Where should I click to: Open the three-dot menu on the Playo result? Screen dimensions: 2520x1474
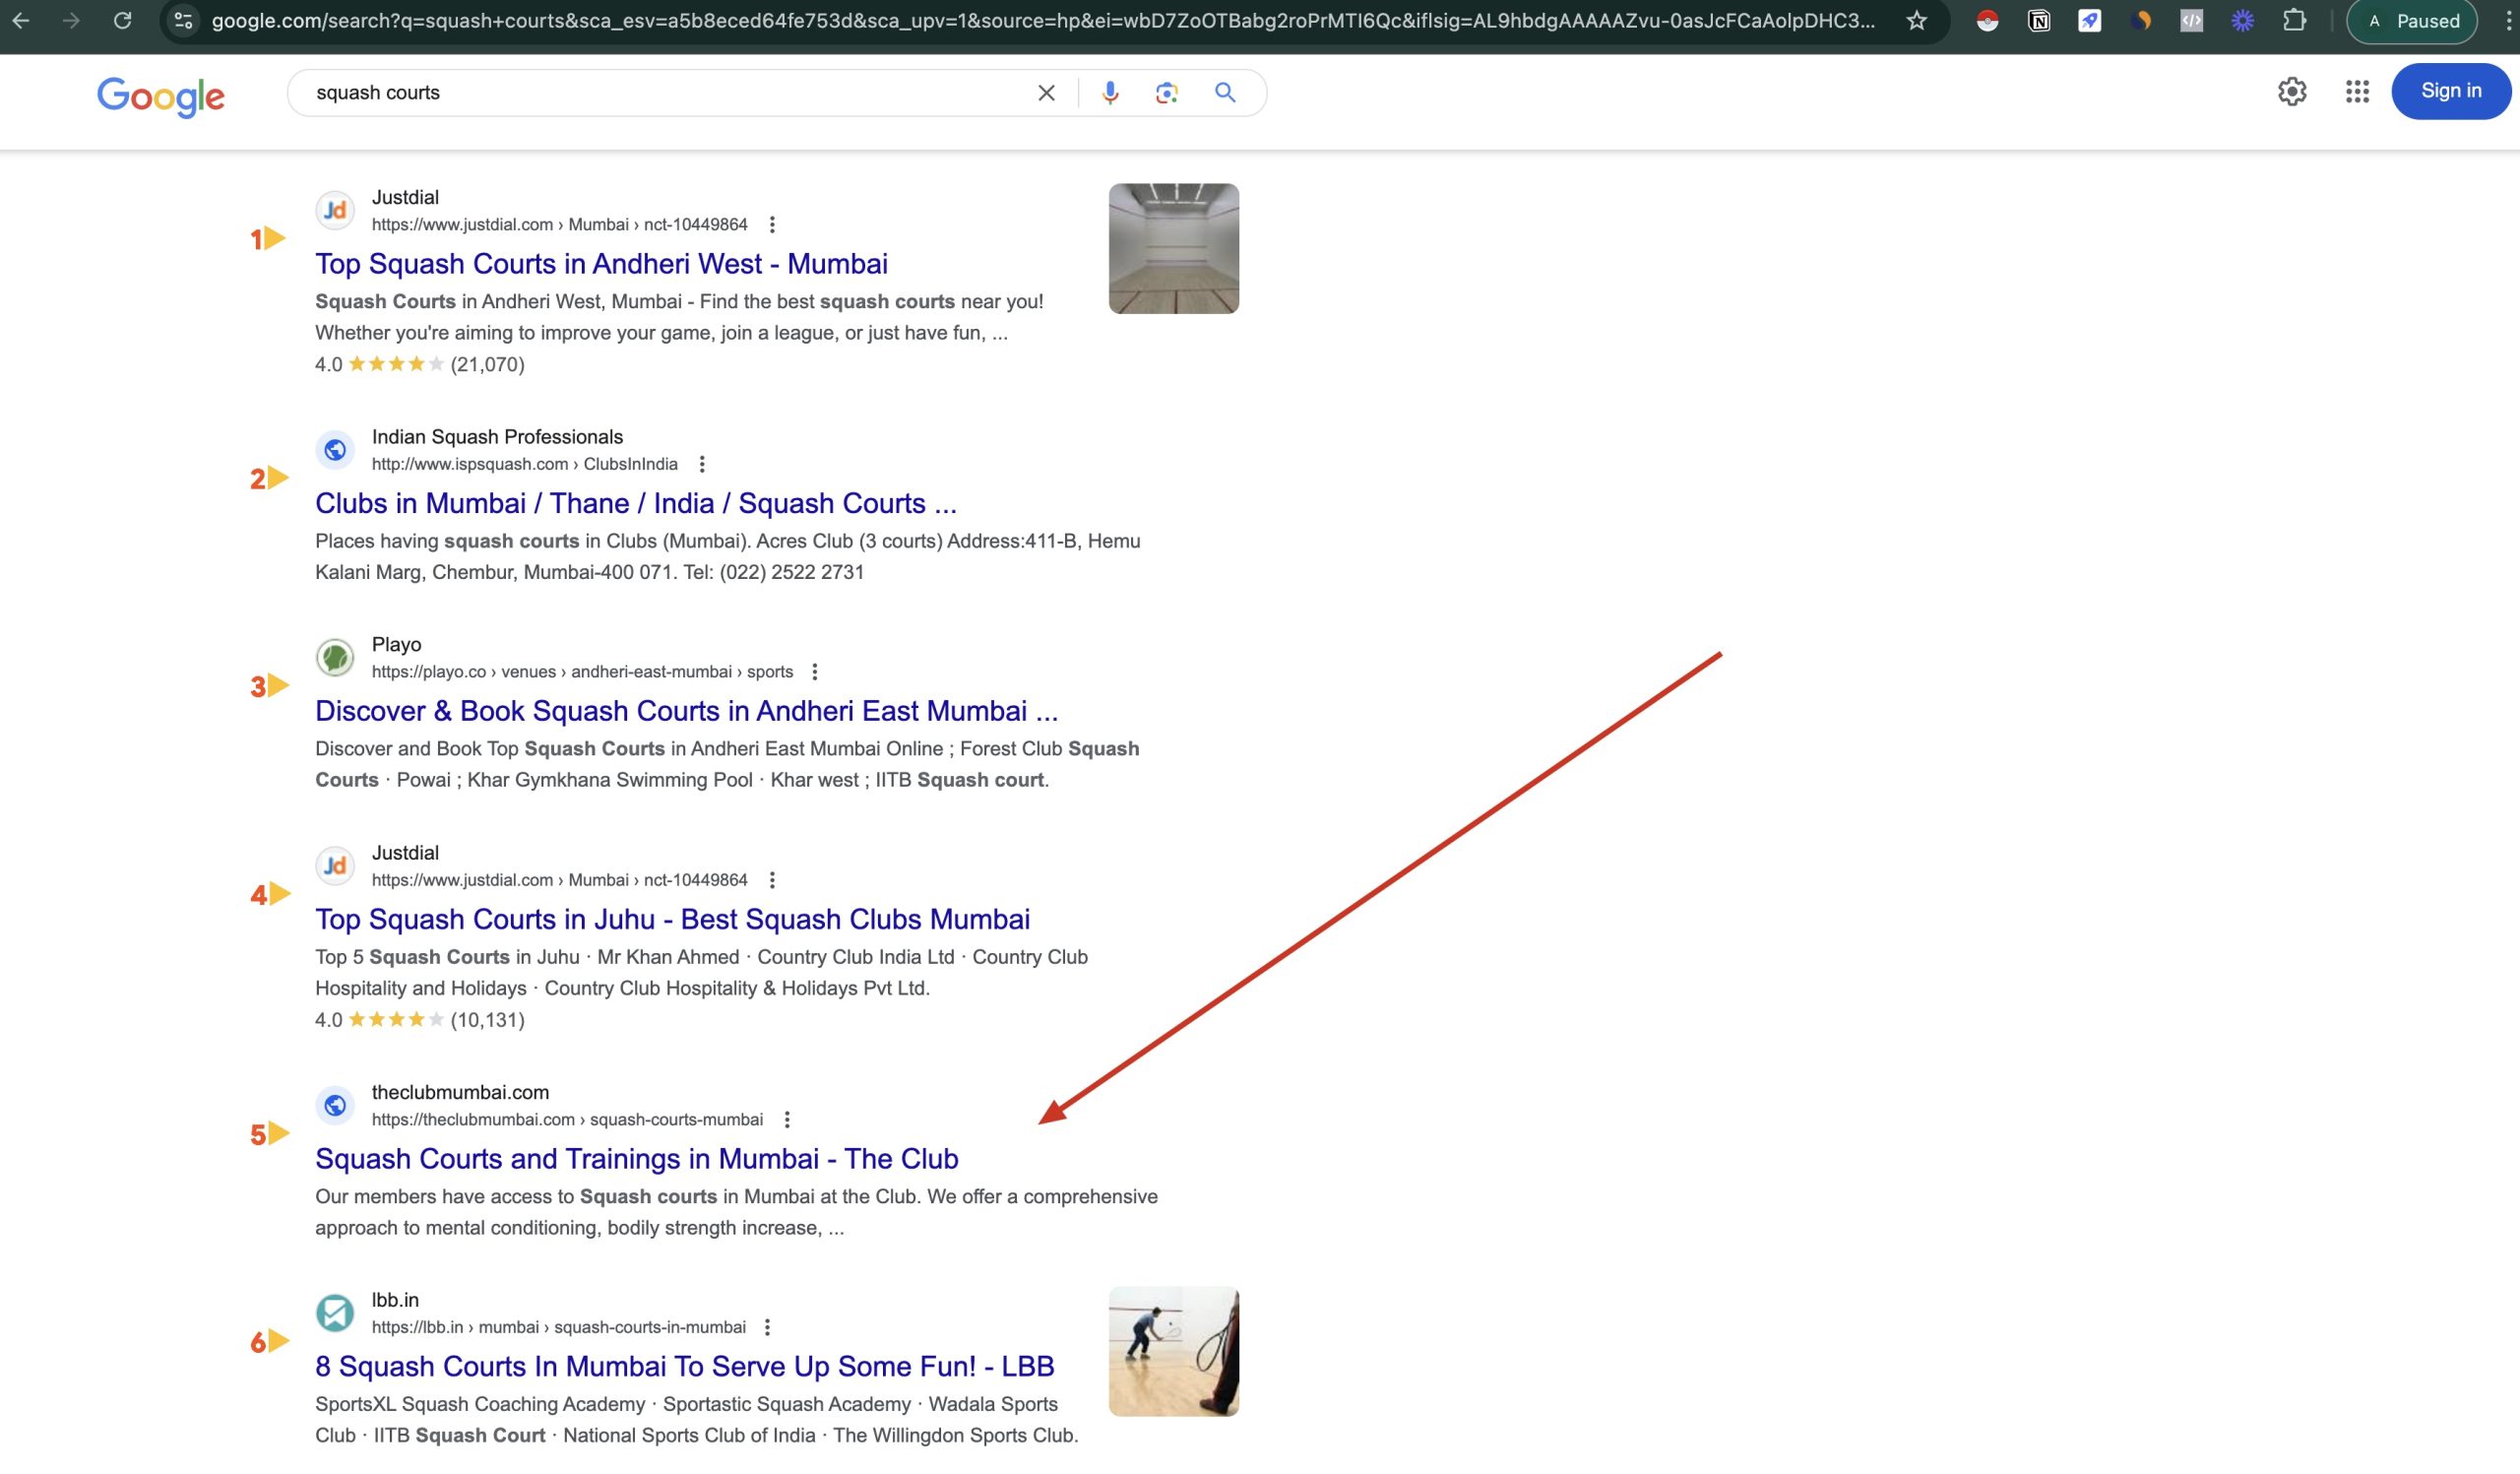[815, 671]
